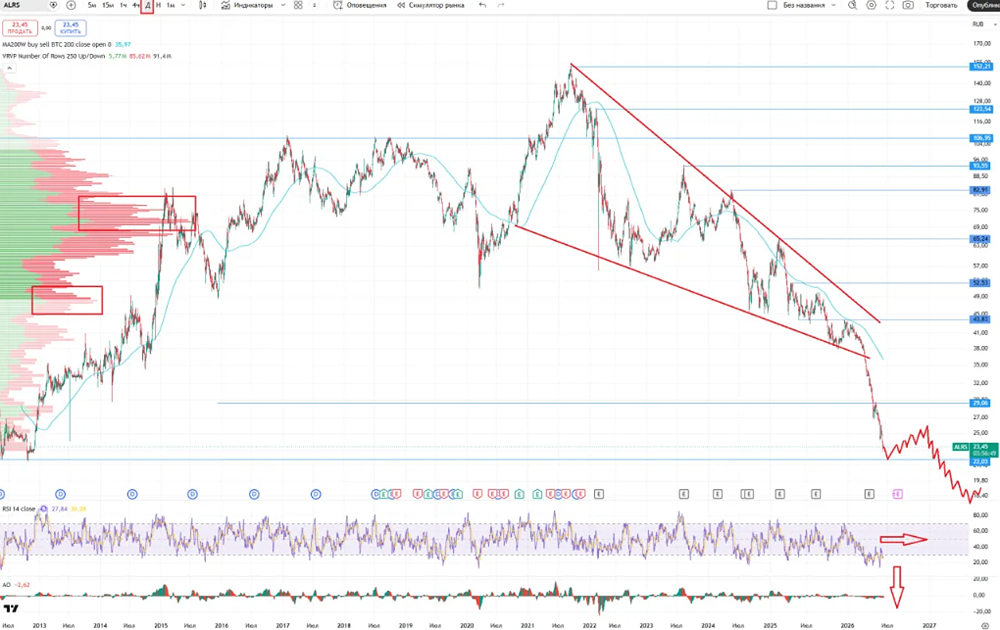Click the Опубликовать publish button
Image resolution: width=1000 pixels, height=630 pixels.
coord(984,5)
